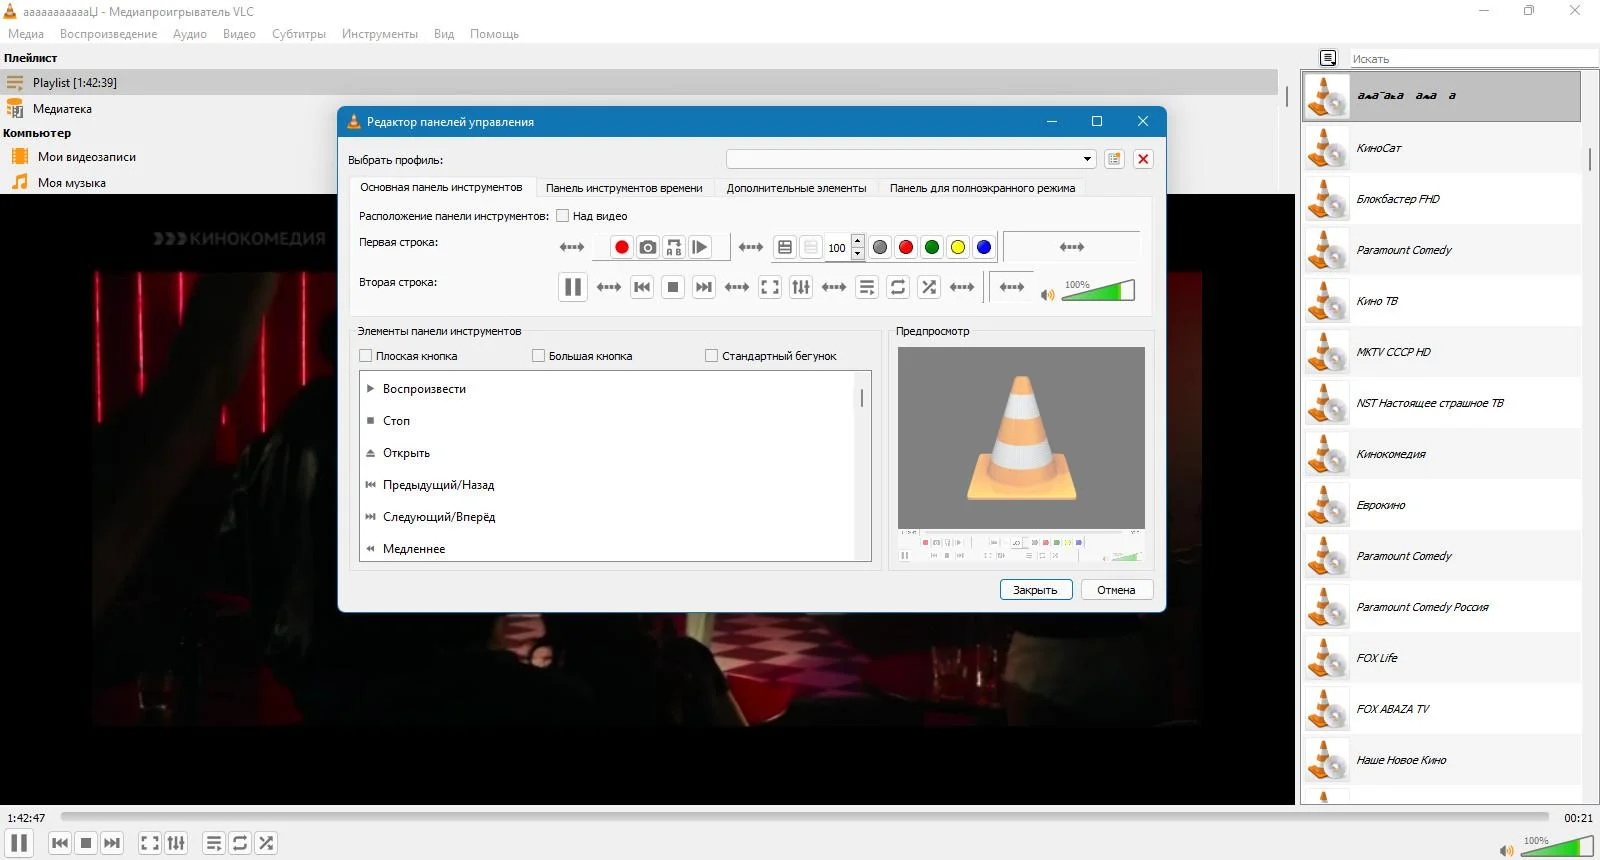Enable the "Над видео" checkbox

563,216
